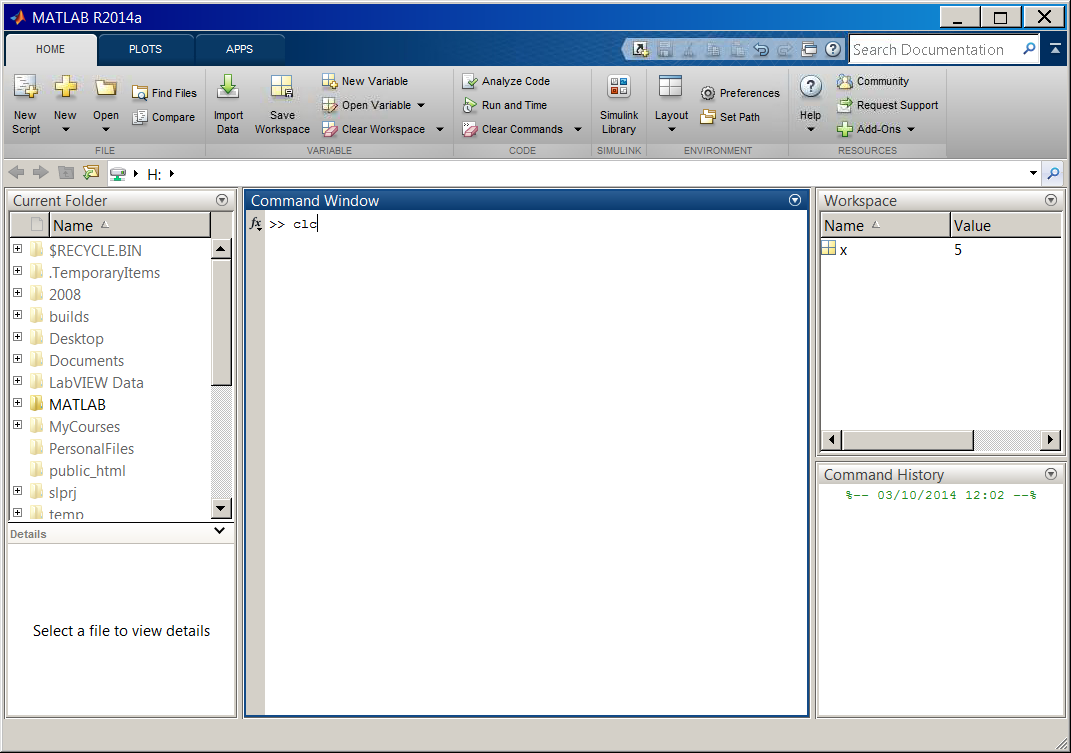The image size is (1071, 753).
Task: Sort Workspace by Value column
Action: tap(1005, 225)
